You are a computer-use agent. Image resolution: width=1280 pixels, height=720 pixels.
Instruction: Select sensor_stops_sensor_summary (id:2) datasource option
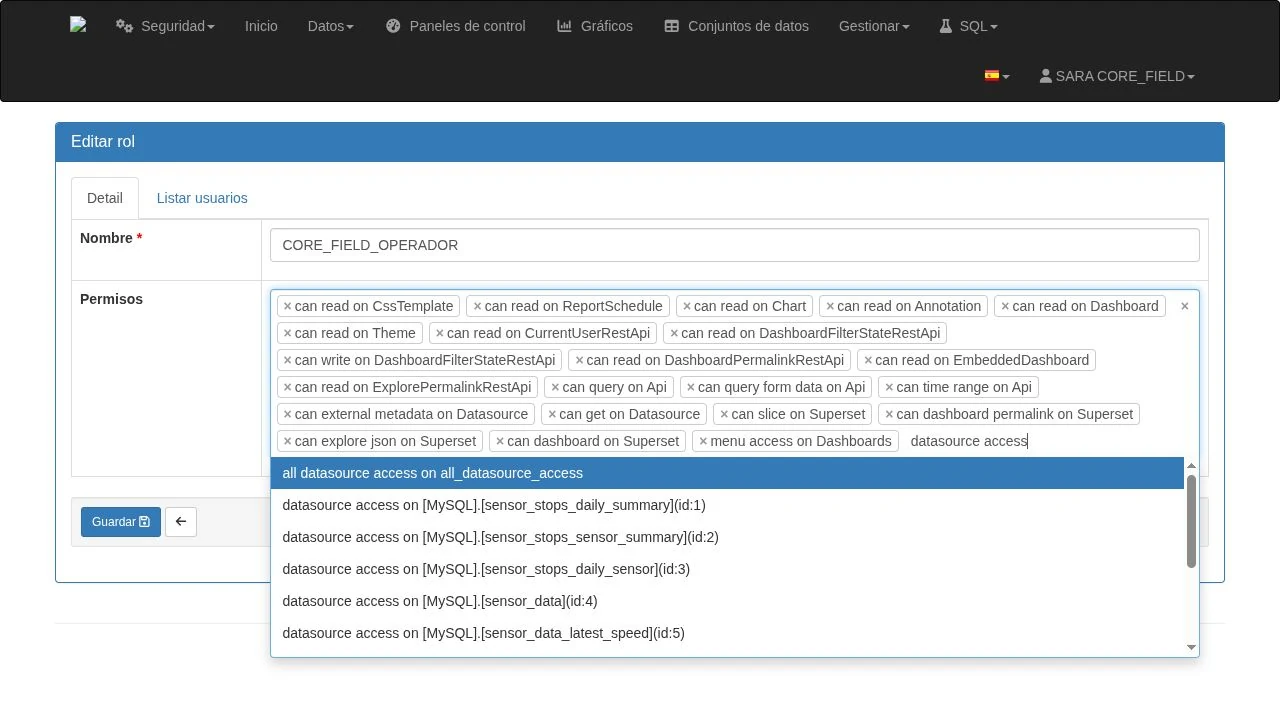tap(727, 537)
